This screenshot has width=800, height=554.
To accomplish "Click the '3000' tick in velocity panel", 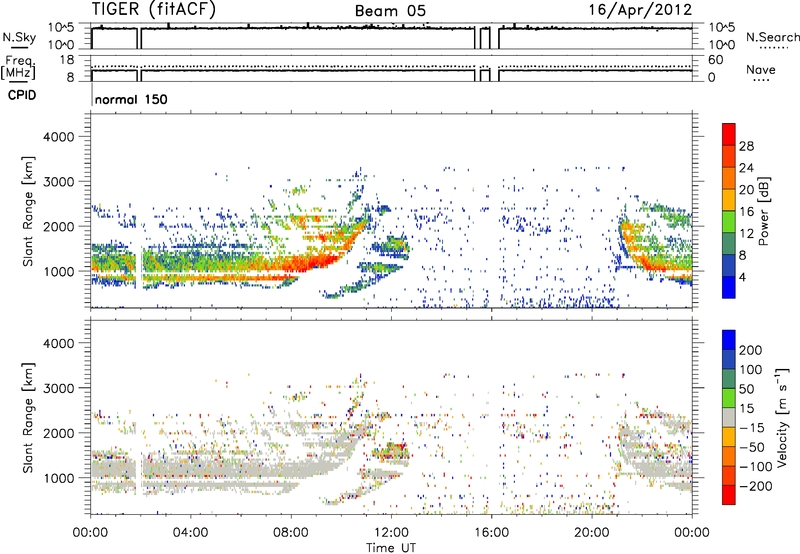I will coord(58,388).
